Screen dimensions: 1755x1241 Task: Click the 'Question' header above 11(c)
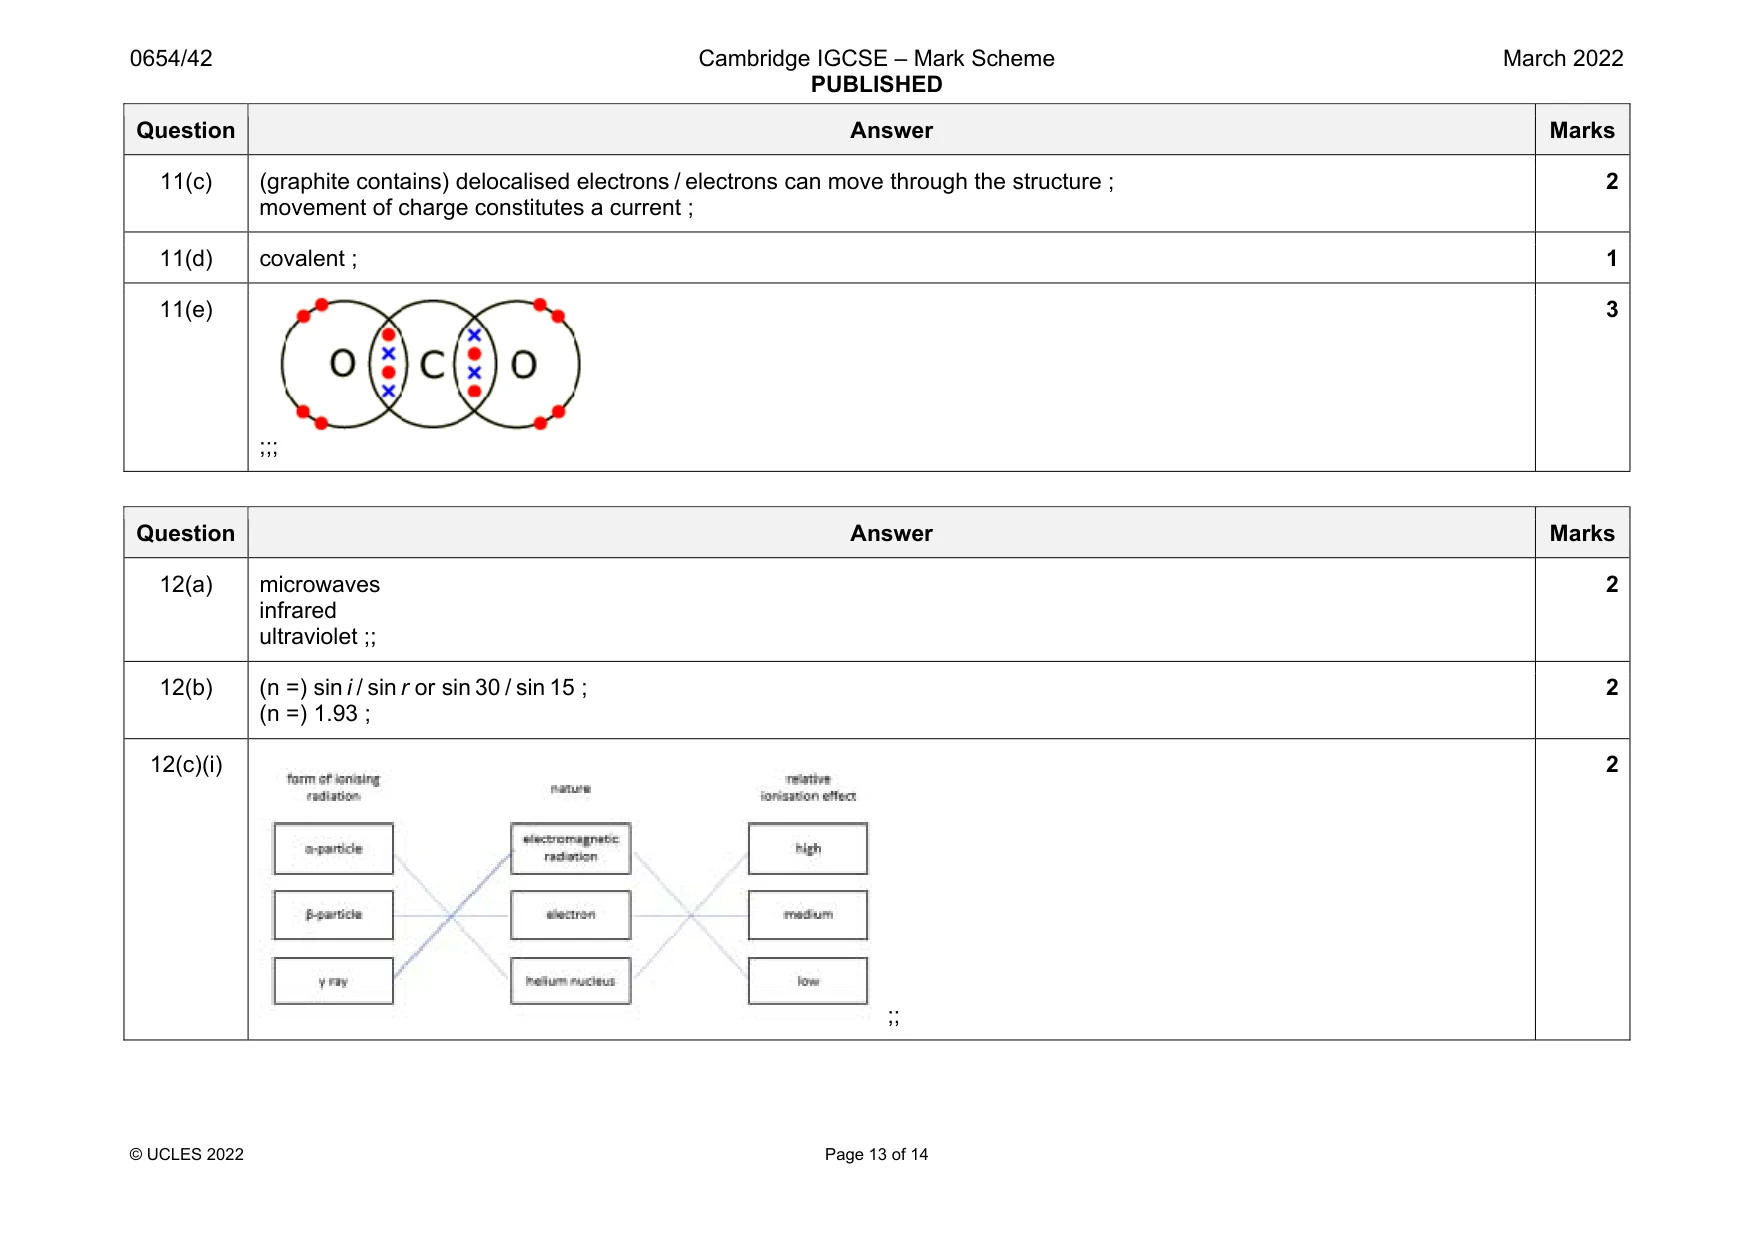point(186,130)
